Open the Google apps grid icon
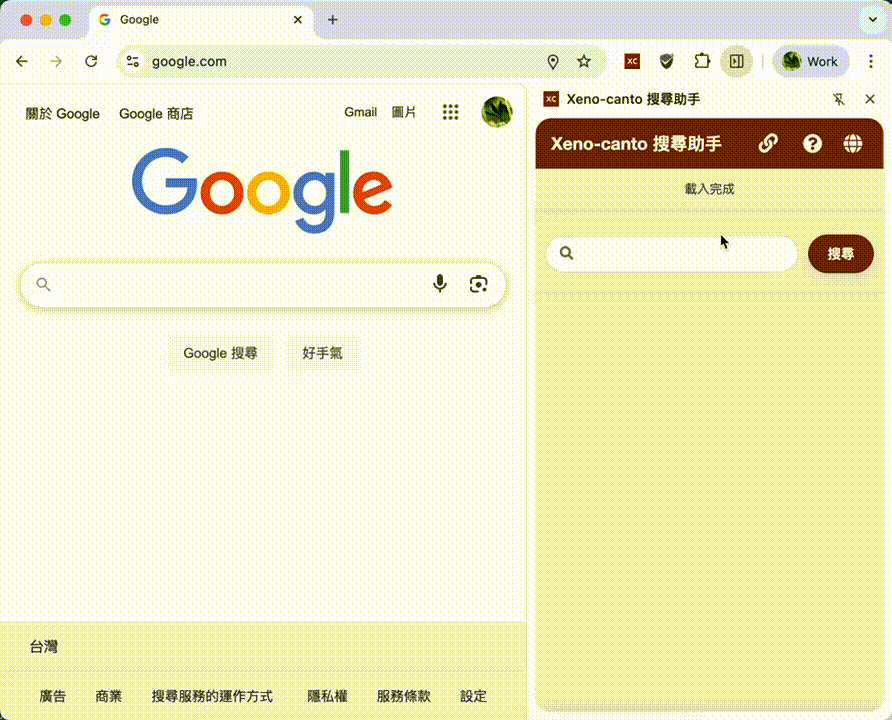This screenshot has height=720, width=892. [x=451, y=112]
